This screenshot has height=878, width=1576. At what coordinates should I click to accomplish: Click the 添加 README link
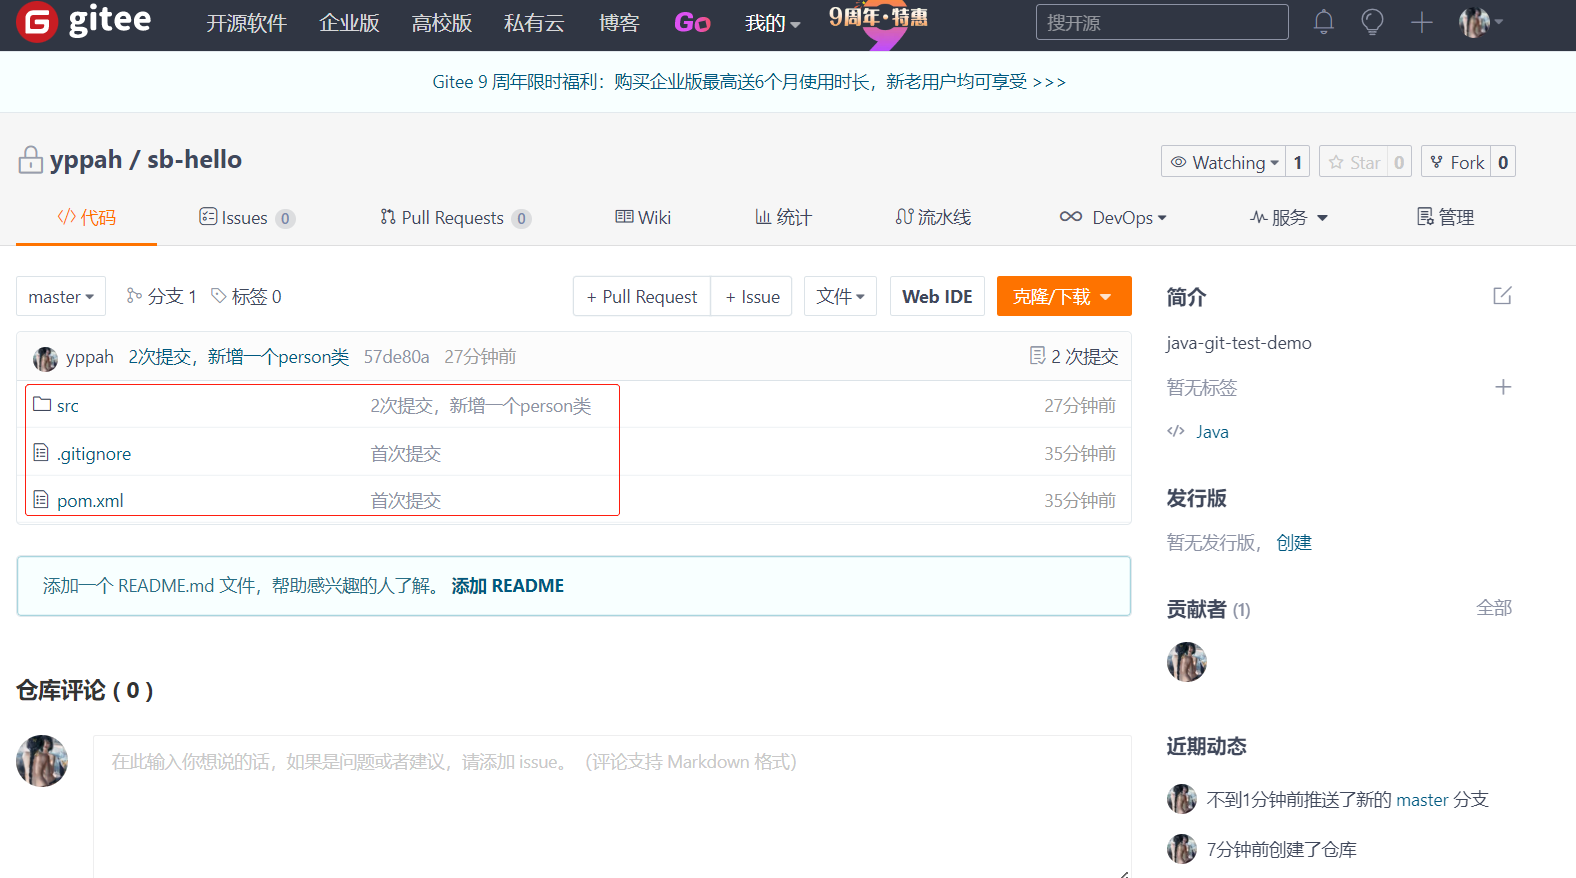point(507,586)
